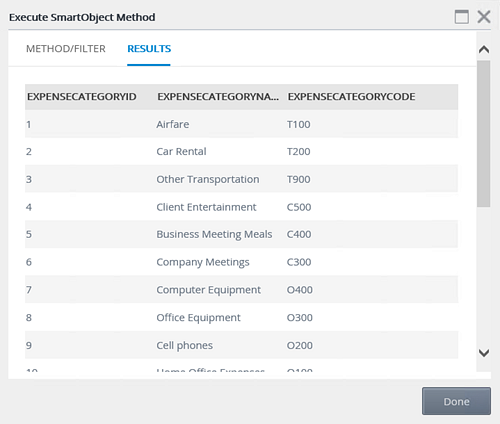Close the Execute SmartObject Method dialog
The width and height of the screenshot is (500, 424).
tap(484, 17)
